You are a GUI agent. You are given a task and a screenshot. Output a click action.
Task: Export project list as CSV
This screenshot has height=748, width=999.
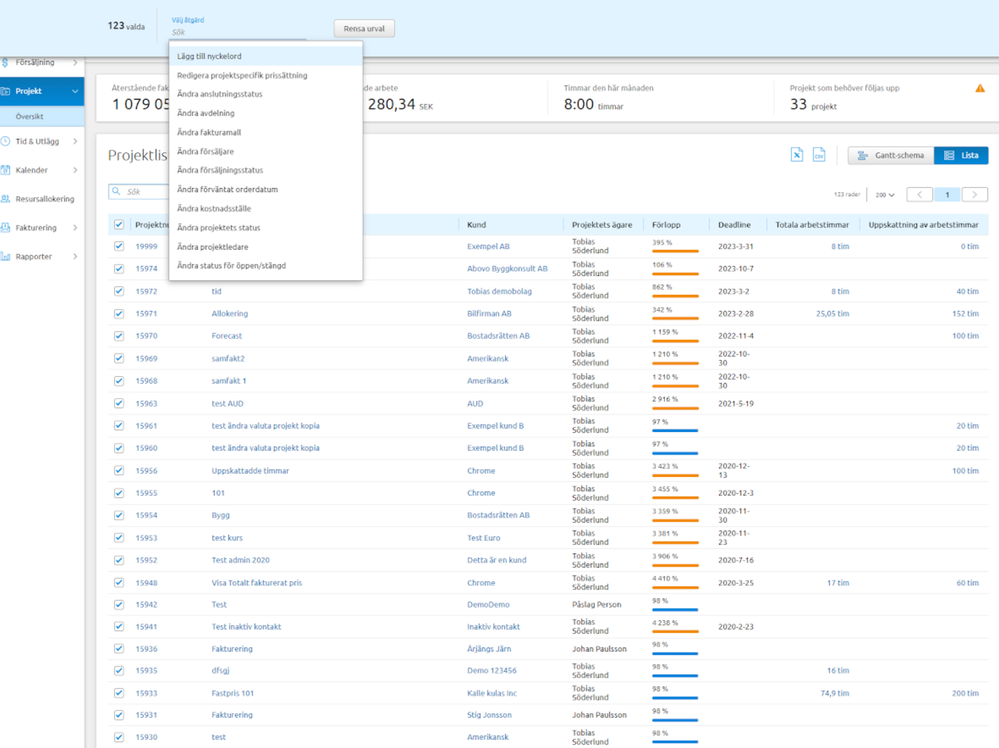pos(818,155)
